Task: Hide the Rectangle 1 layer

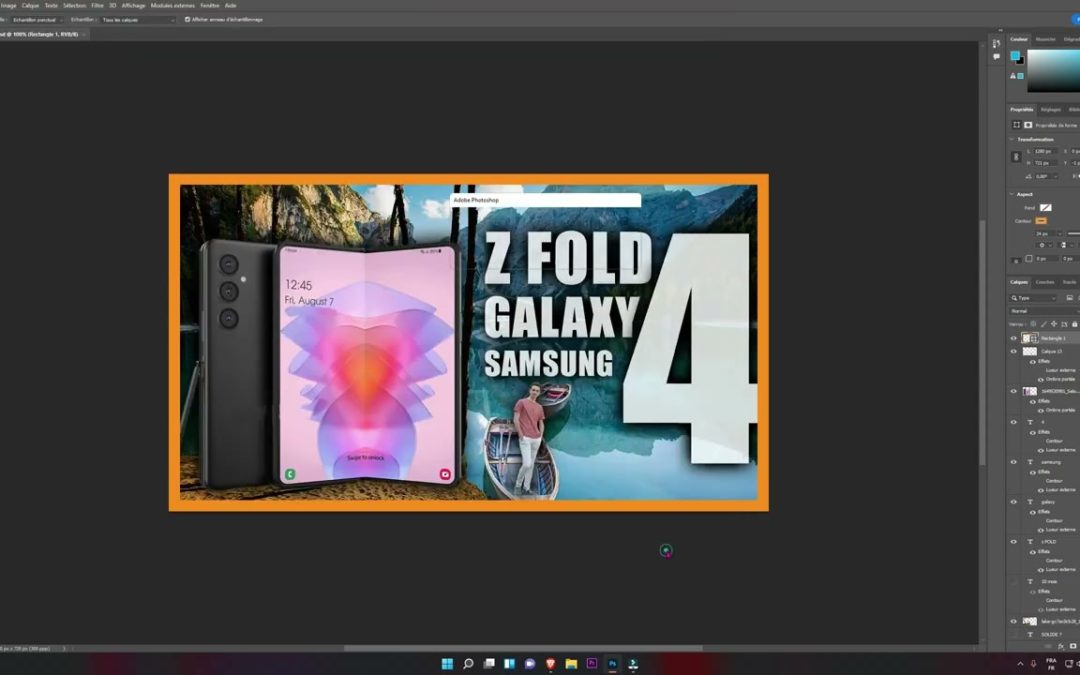Action: (1013, 338)
